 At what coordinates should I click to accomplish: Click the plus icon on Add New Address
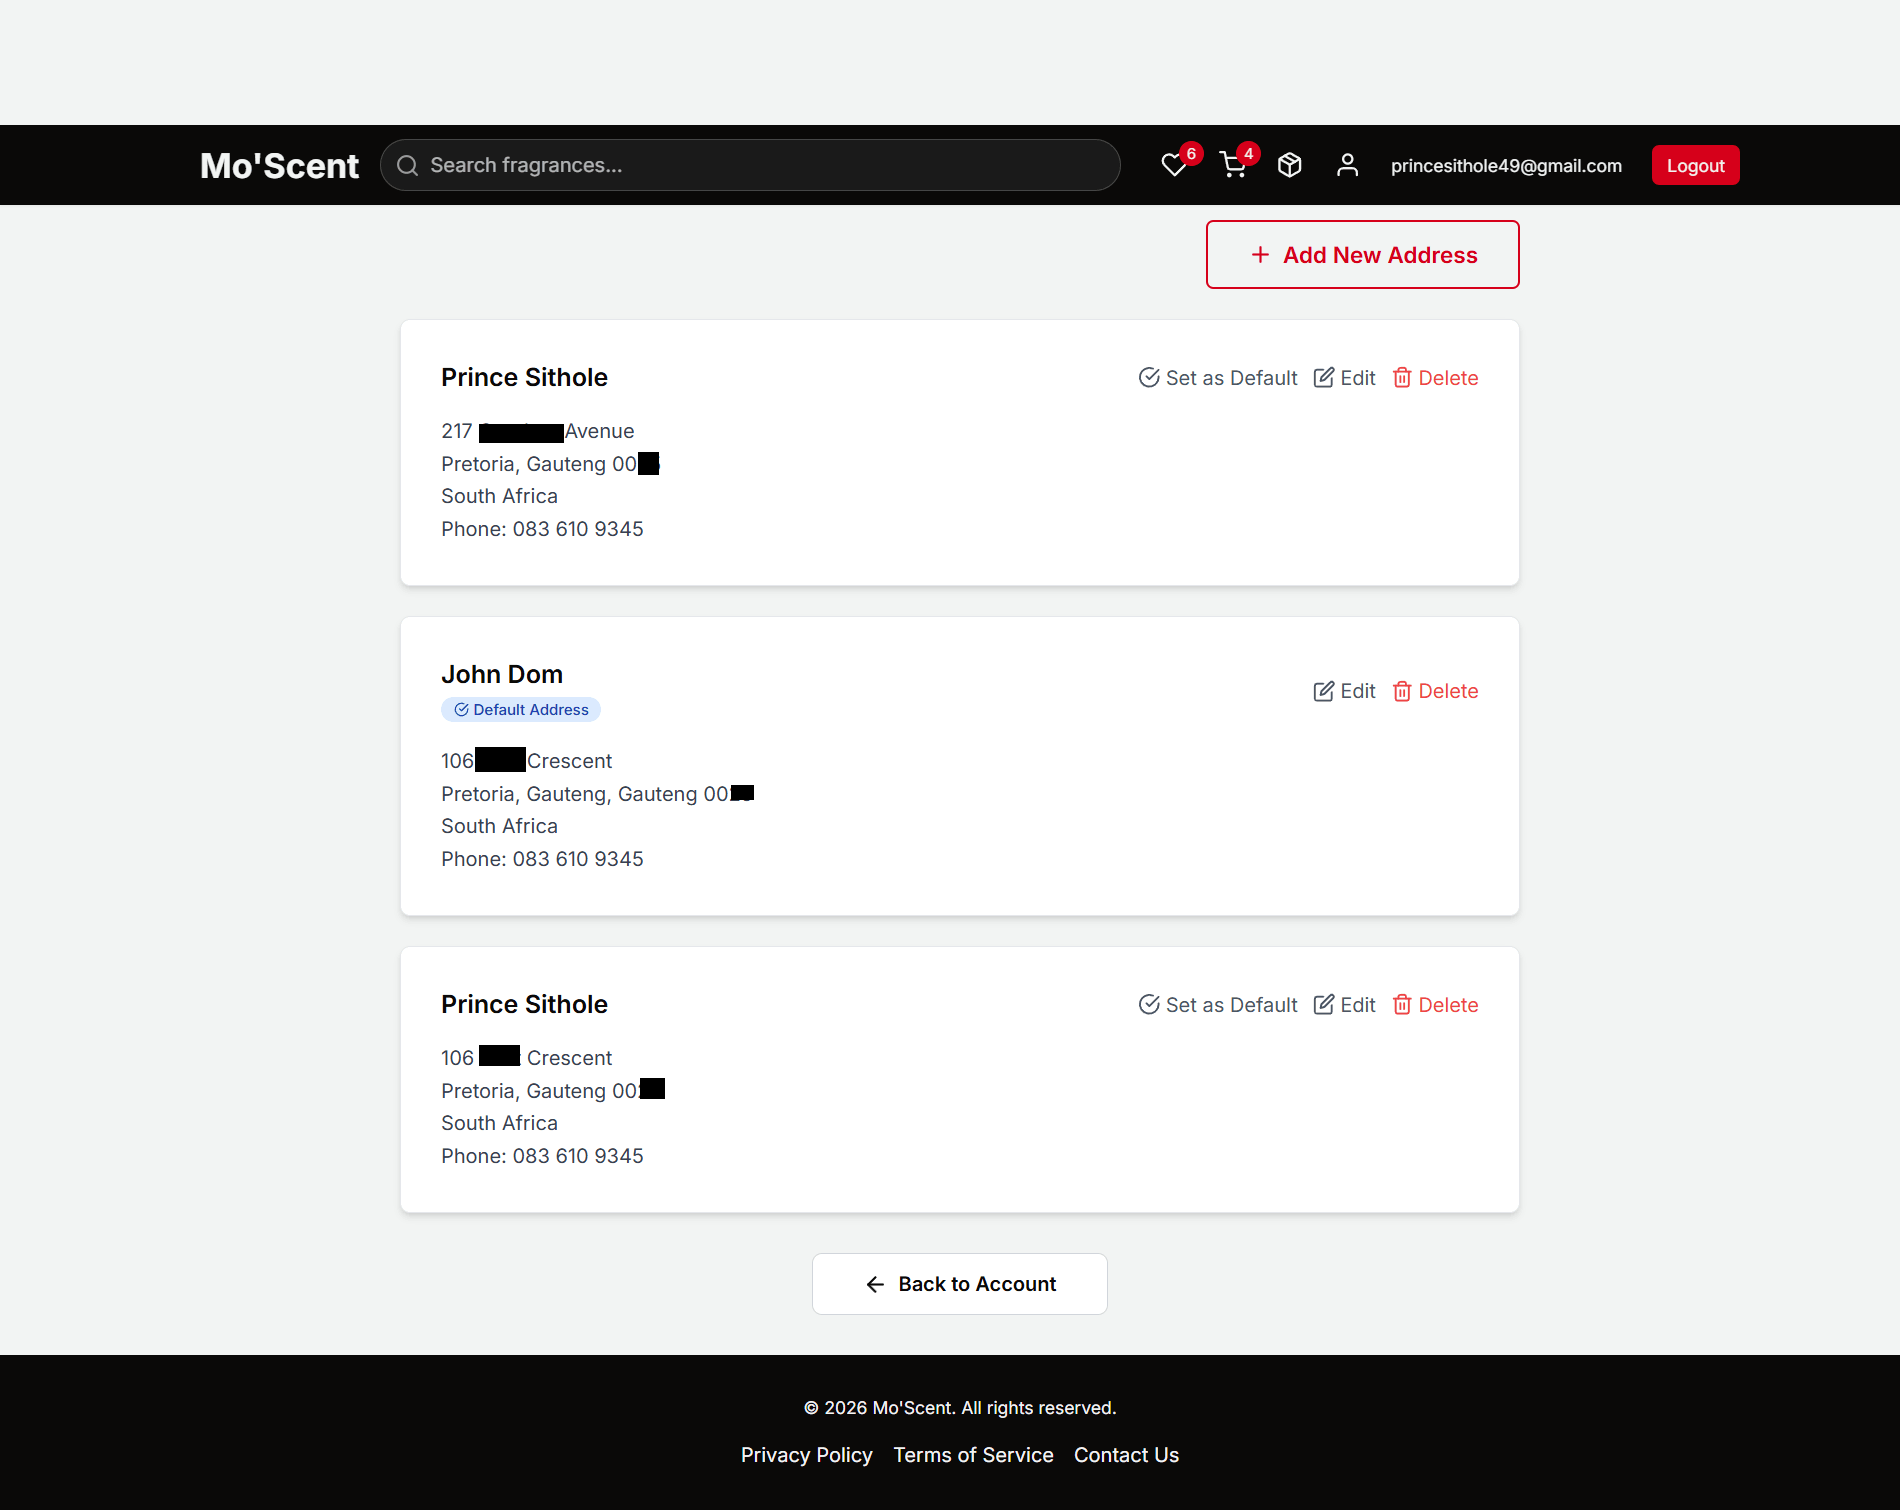(x=1259, y=255)
